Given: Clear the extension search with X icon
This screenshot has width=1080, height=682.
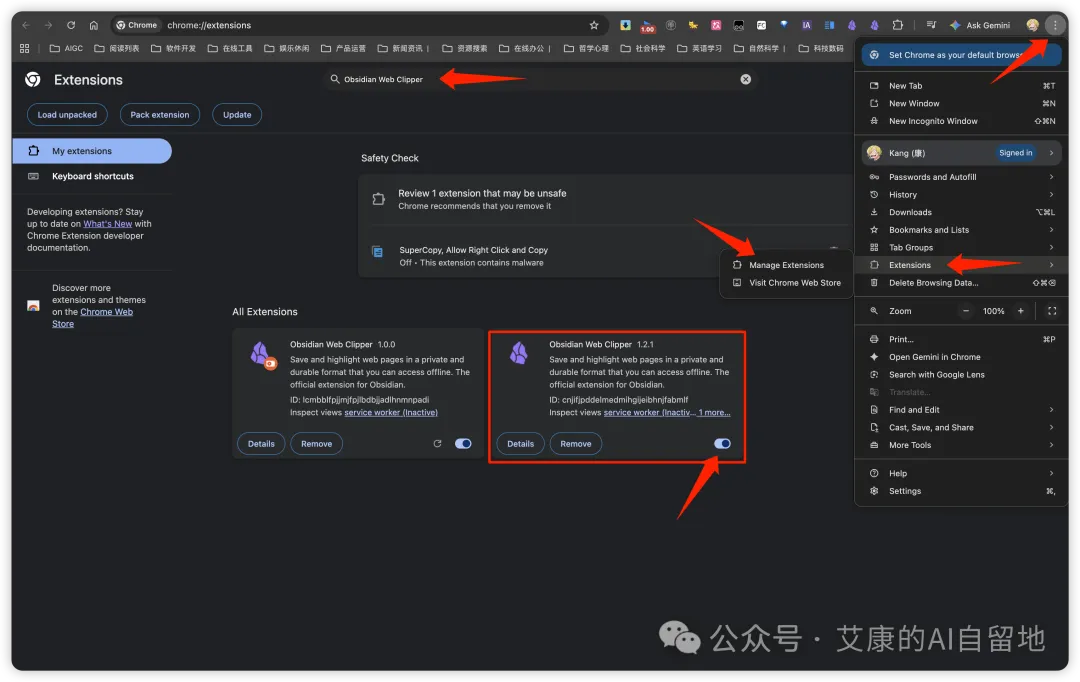Looking at the screenshot, I should coord(745,79).
